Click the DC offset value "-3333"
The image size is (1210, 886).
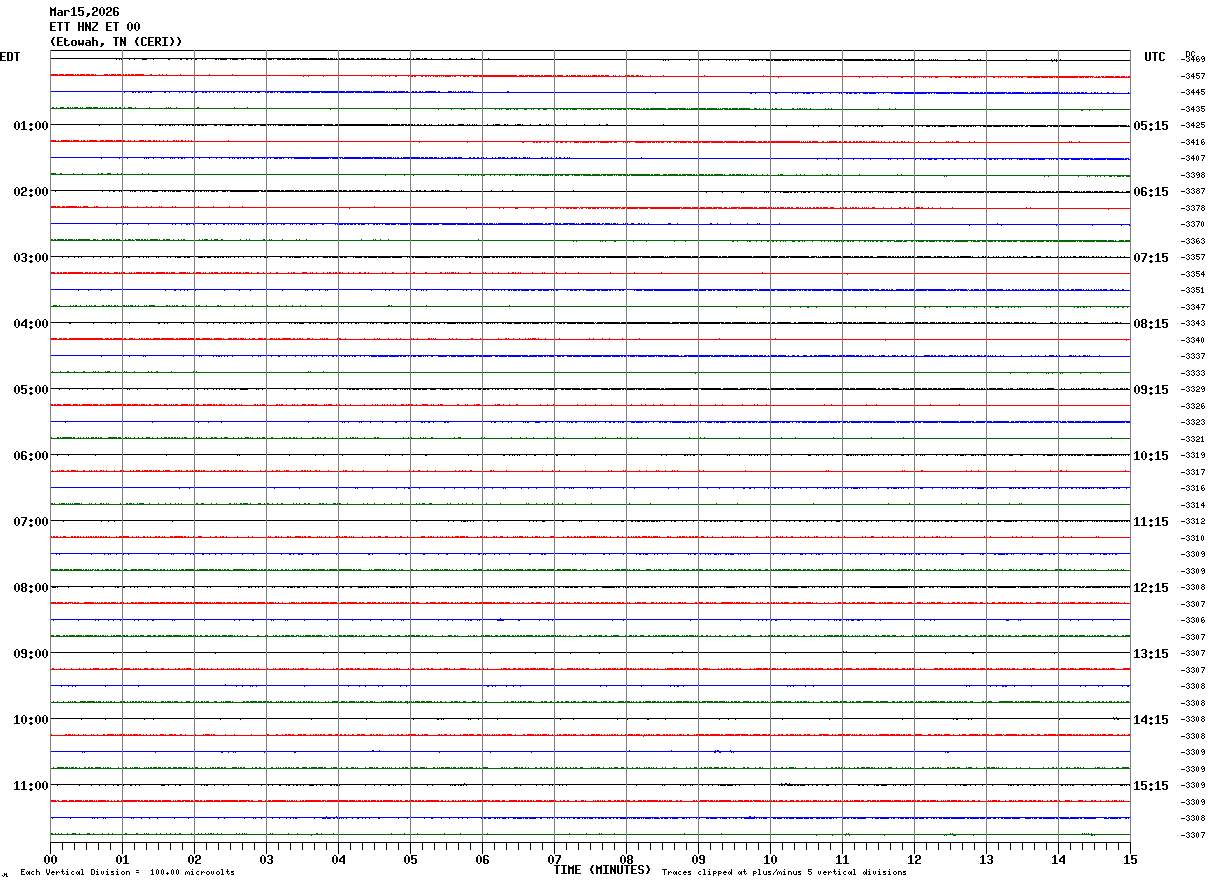tap(1192, 373)
